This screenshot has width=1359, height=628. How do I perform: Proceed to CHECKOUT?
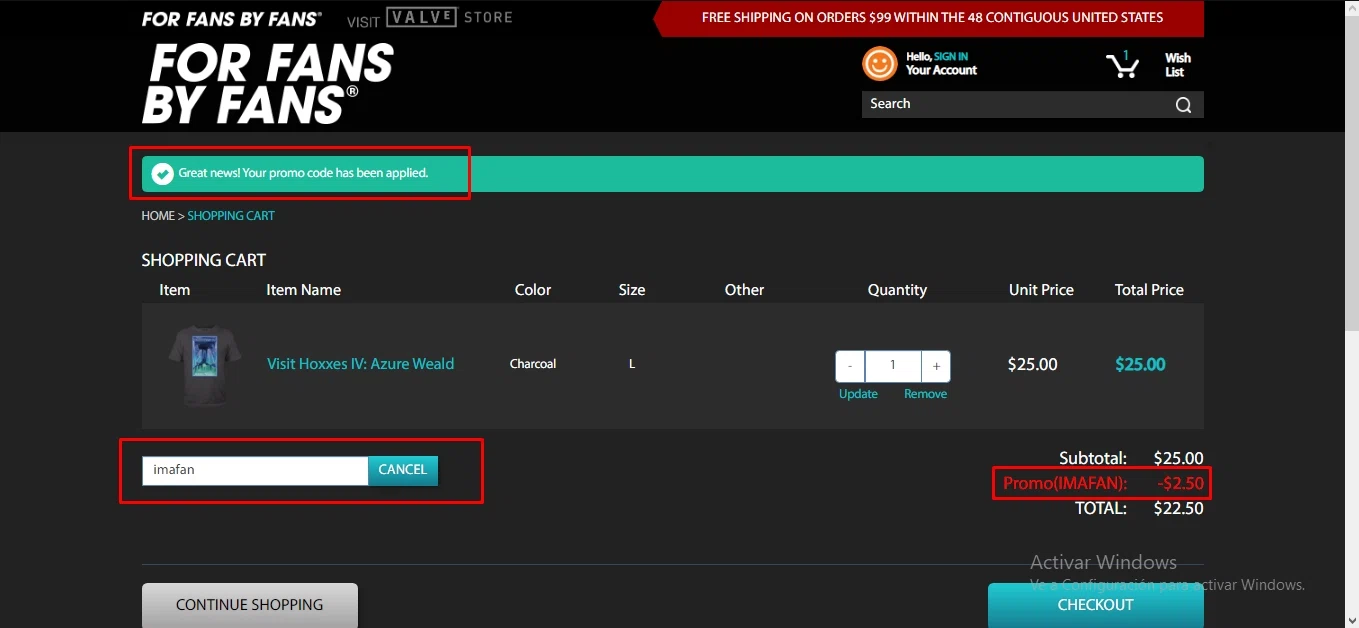tap(1096, 605)
